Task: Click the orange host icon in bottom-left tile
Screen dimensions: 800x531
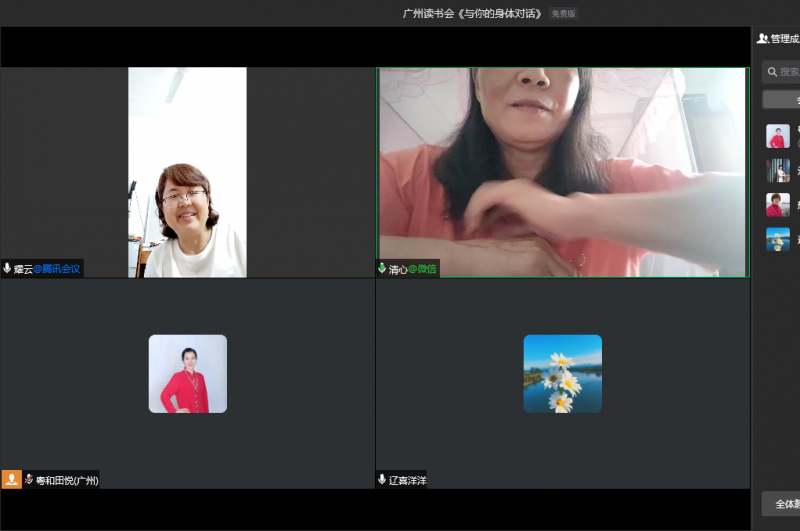Action: pyautogui.click(x=11, y=480)
